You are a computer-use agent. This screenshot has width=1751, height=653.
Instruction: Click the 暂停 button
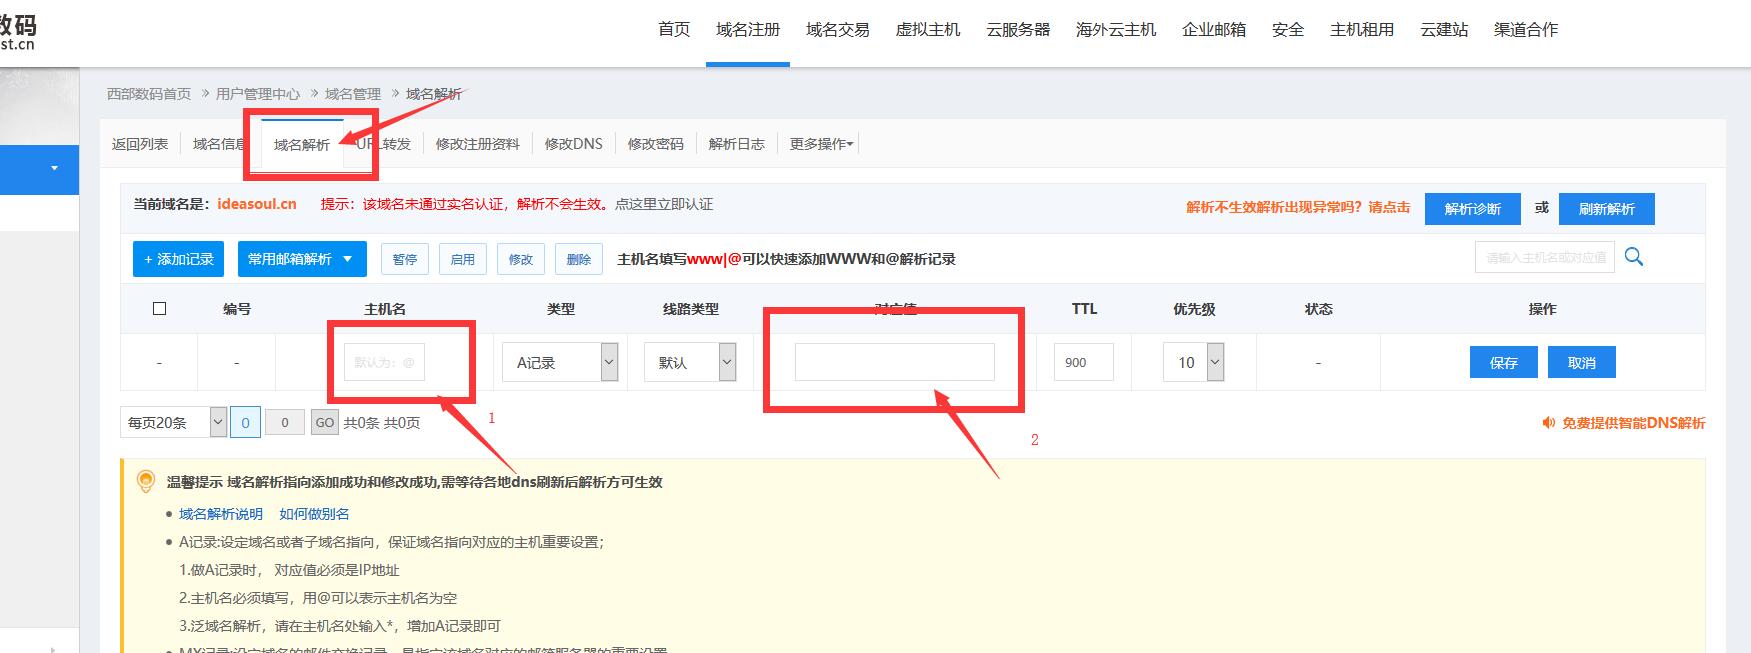tap(405, 259)
